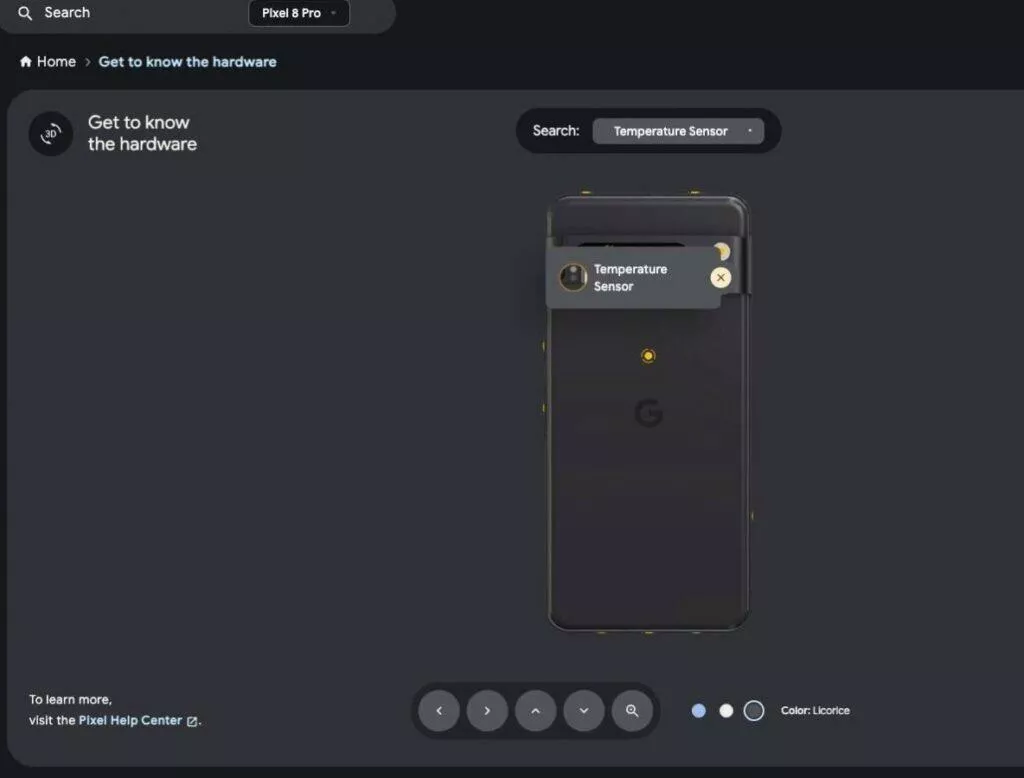Viewport: 1024px width, 778px height.
Task: Select the yellow hotspot above the G logo
Action: click(x=648, y=356)
